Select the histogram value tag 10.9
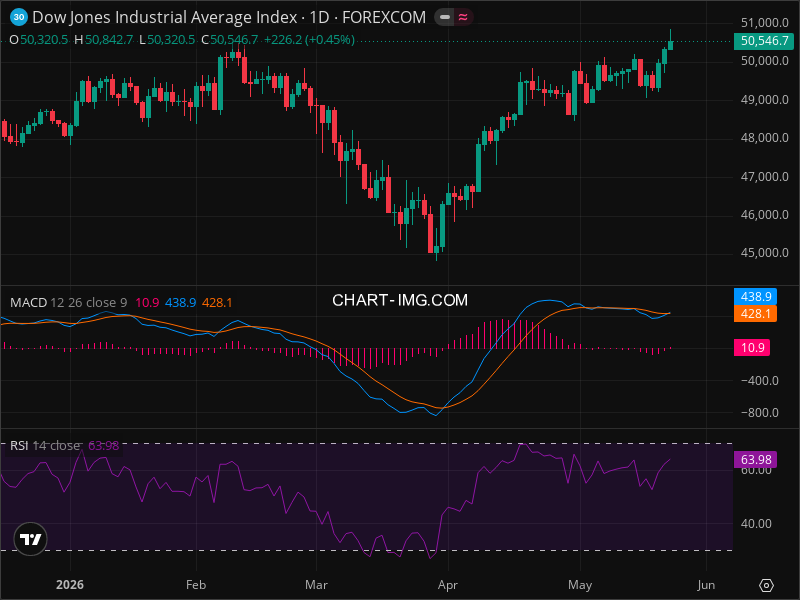The image size is (800, 600). (752, 347)
